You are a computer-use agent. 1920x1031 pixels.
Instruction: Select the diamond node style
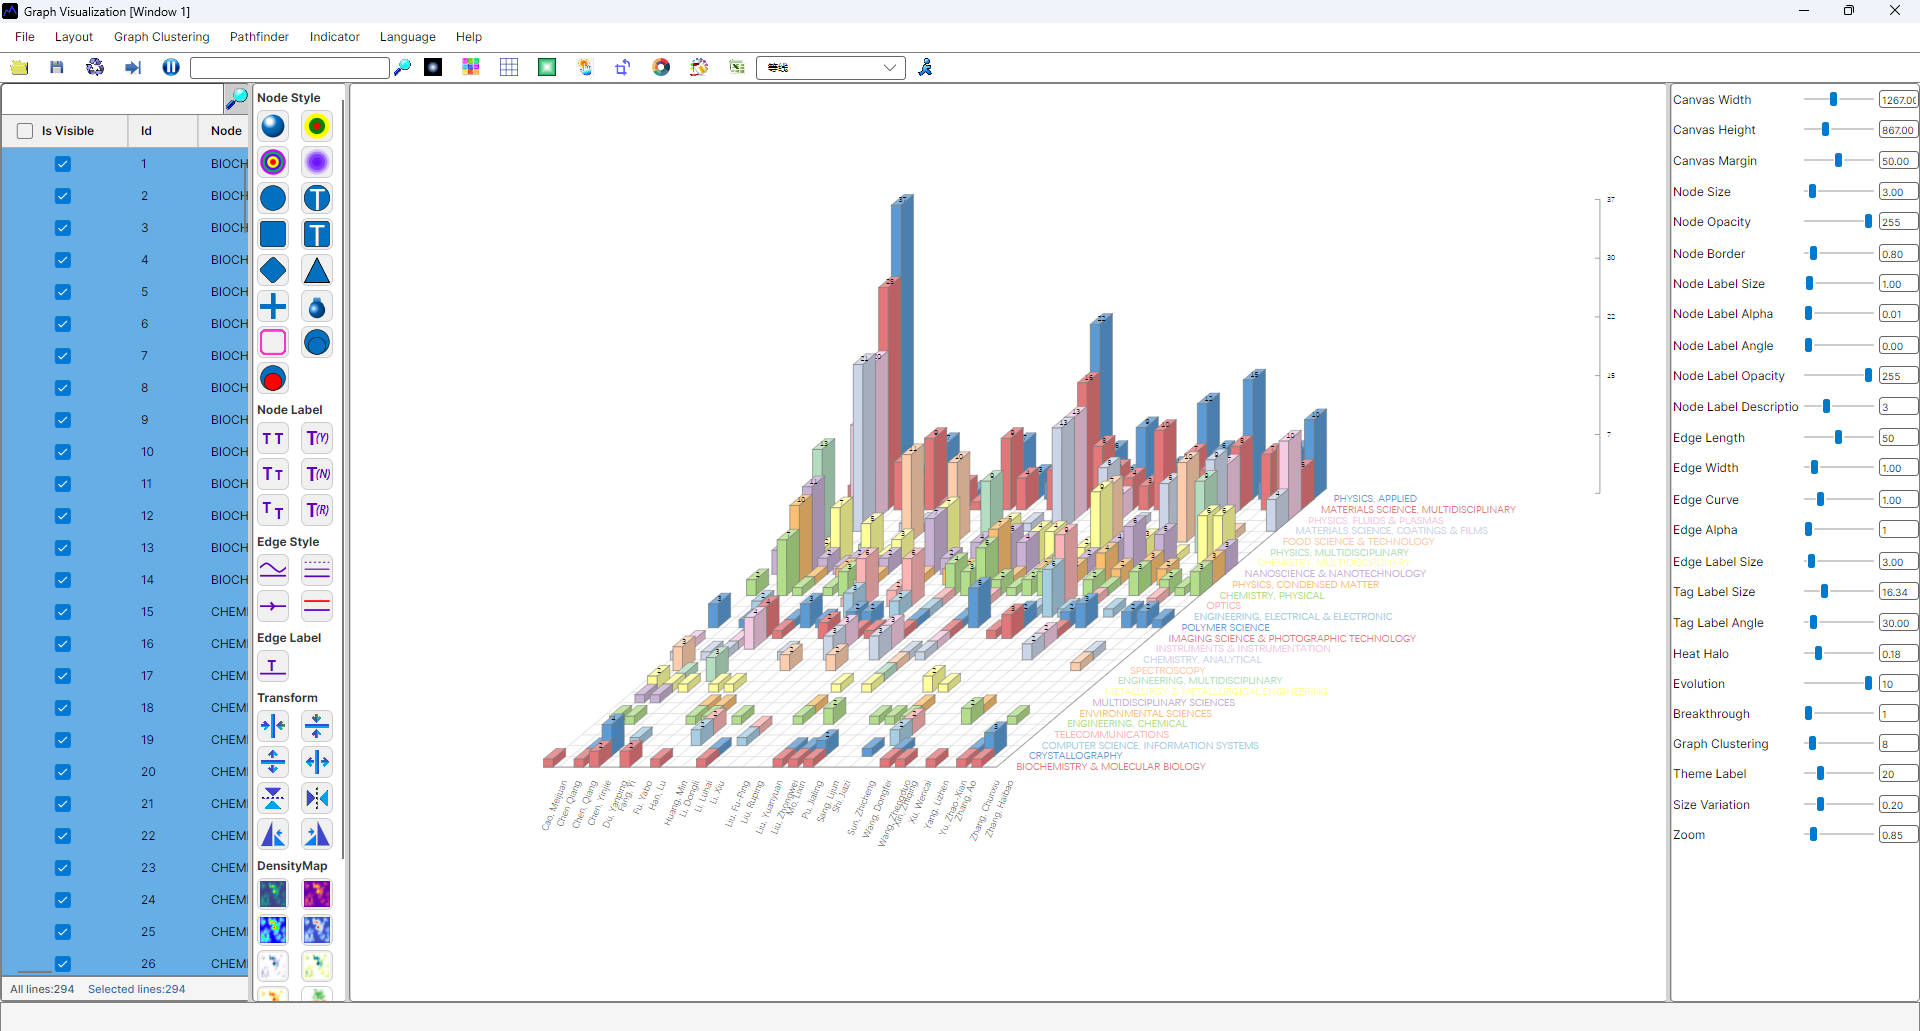[273, 271]
